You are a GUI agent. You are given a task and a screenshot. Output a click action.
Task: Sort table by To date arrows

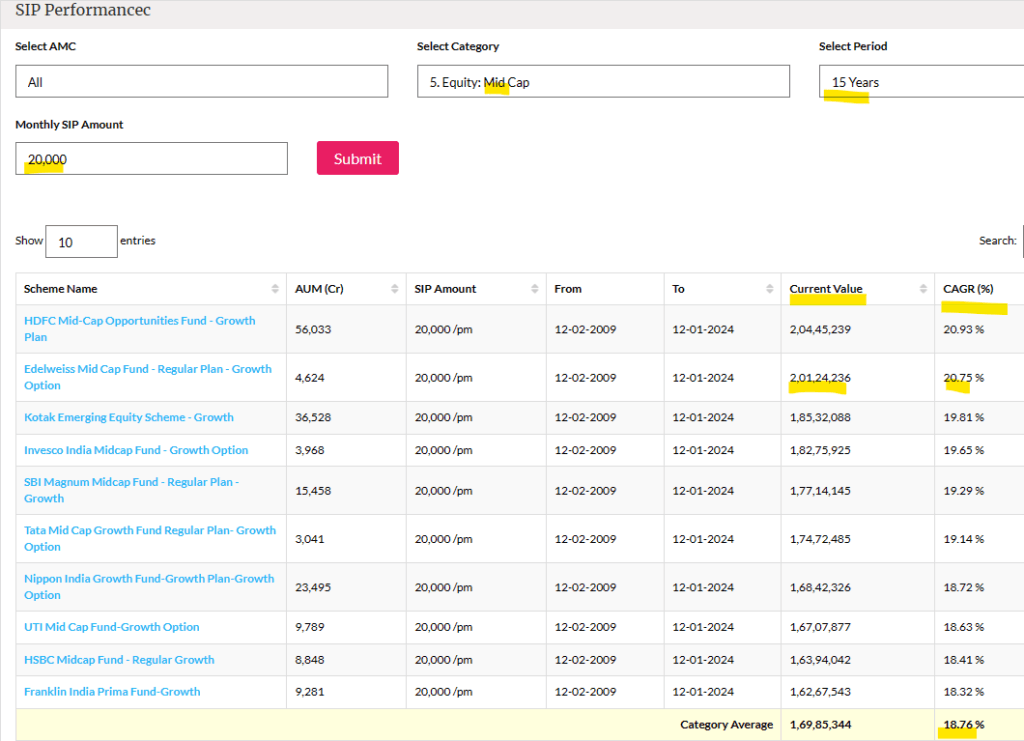point(770,289)
